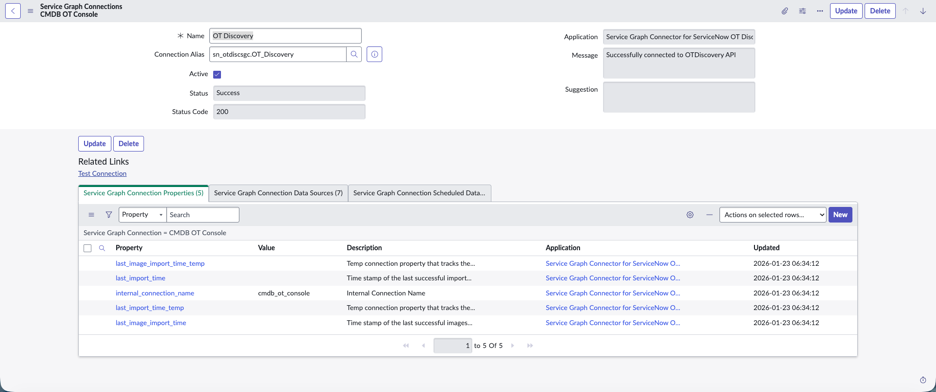Click the page number field

[452, 345]
